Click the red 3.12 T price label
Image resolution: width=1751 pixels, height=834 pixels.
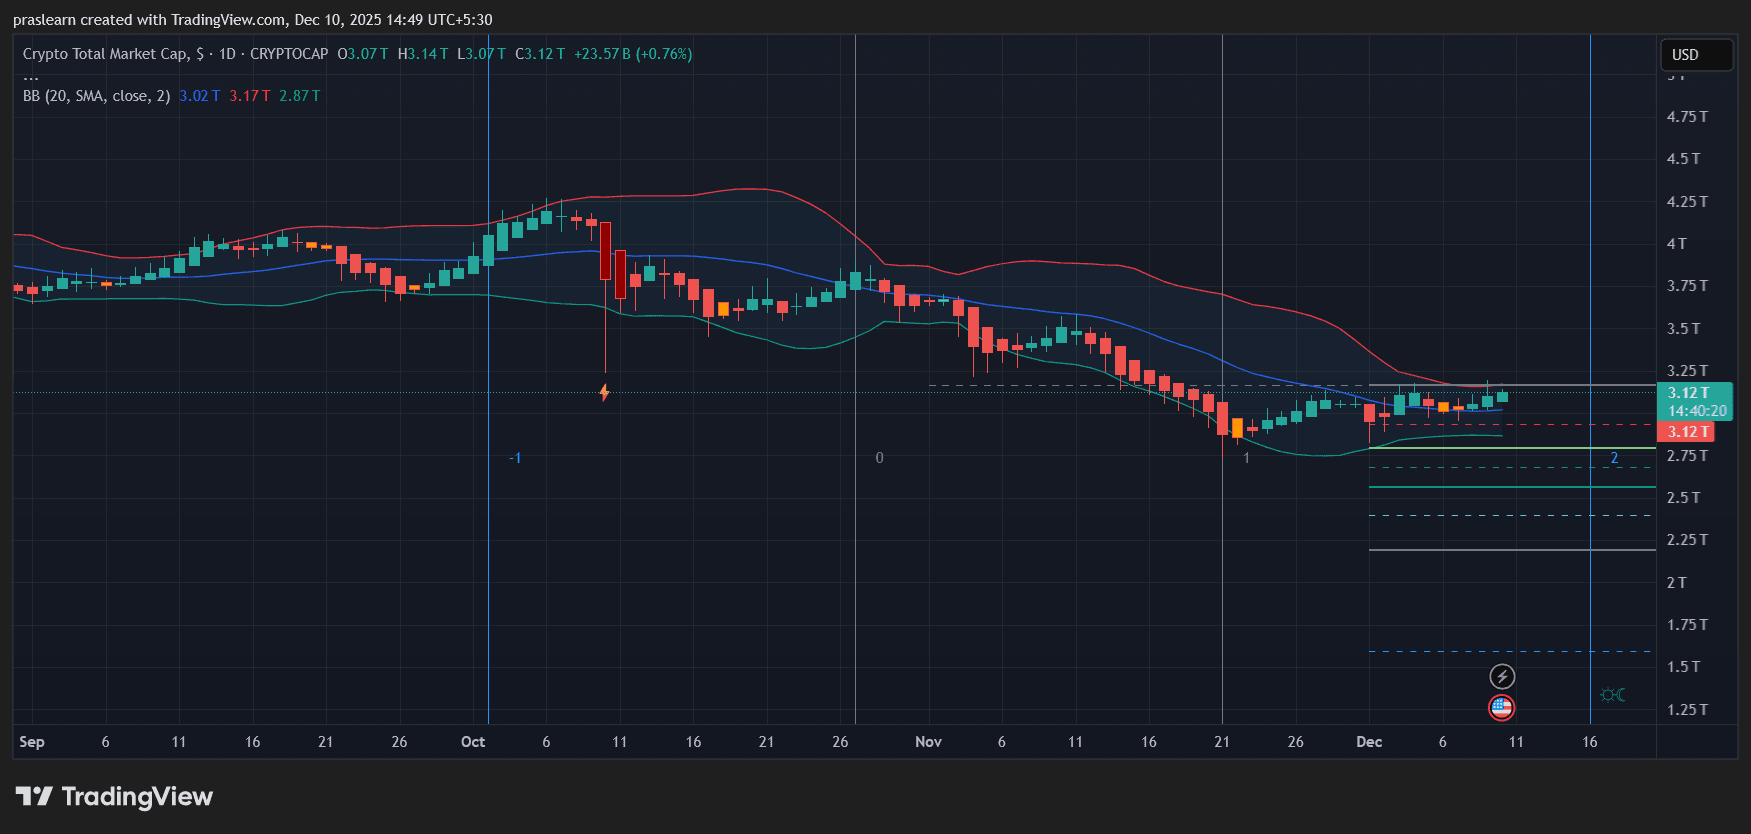click(x=1687, y=432)
